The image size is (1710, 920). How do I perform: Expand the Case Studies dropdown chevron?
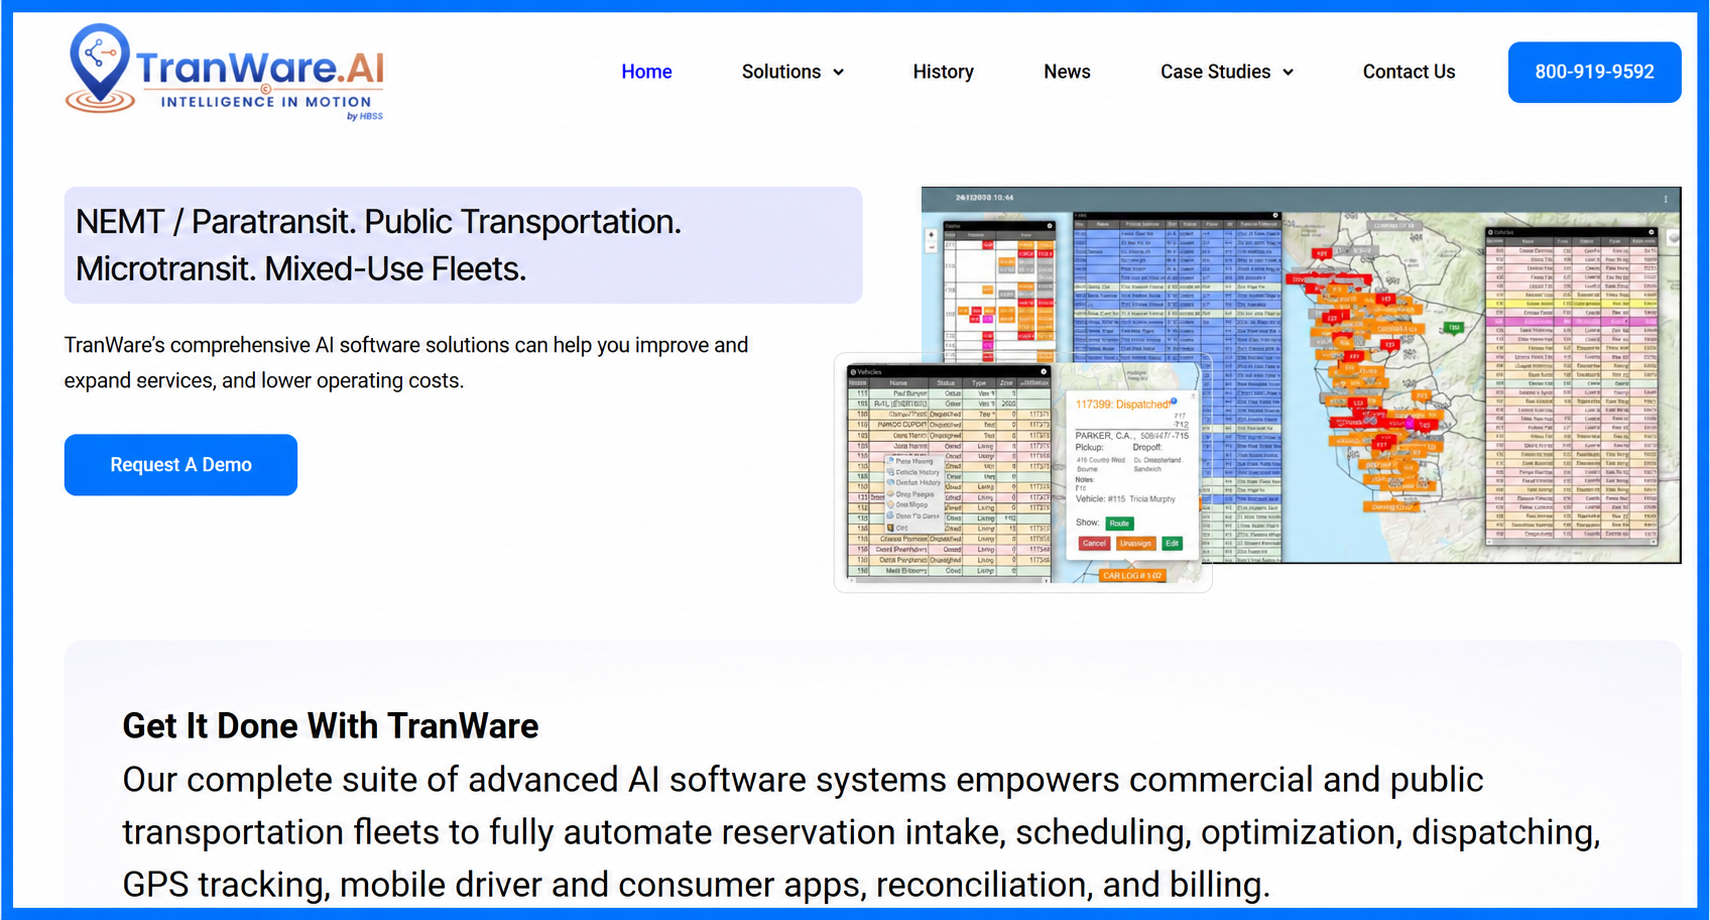click(x=1288, y=73)
